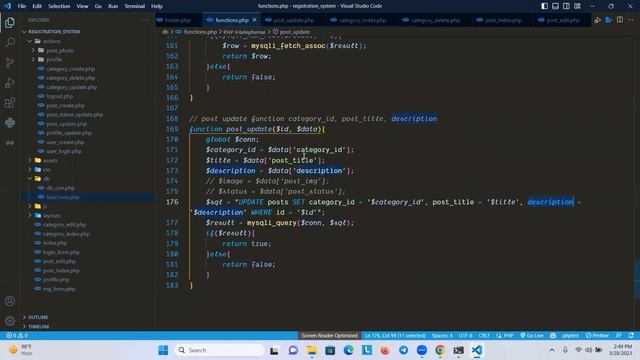Click the VS Code logo menu icon

[7, 6]
